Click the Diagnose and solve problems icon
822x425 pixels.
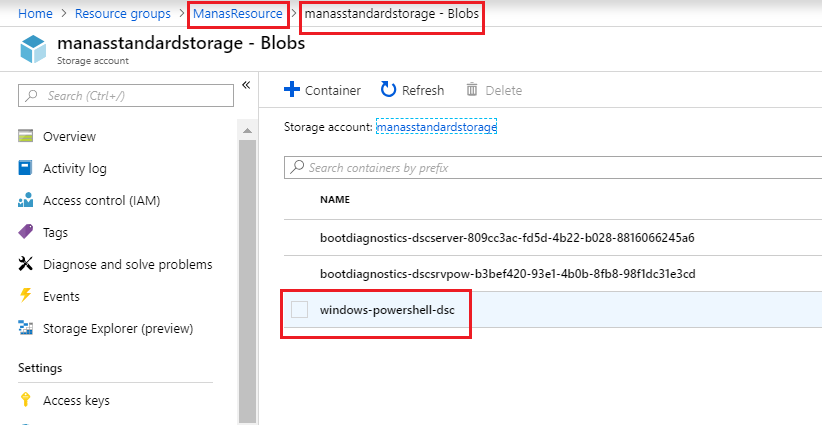(x=26, y=264)
